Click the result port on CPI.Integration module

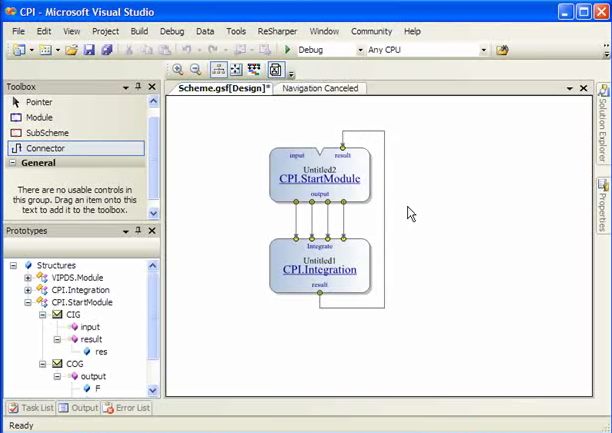pyautogui.click(x=320, y=293)
